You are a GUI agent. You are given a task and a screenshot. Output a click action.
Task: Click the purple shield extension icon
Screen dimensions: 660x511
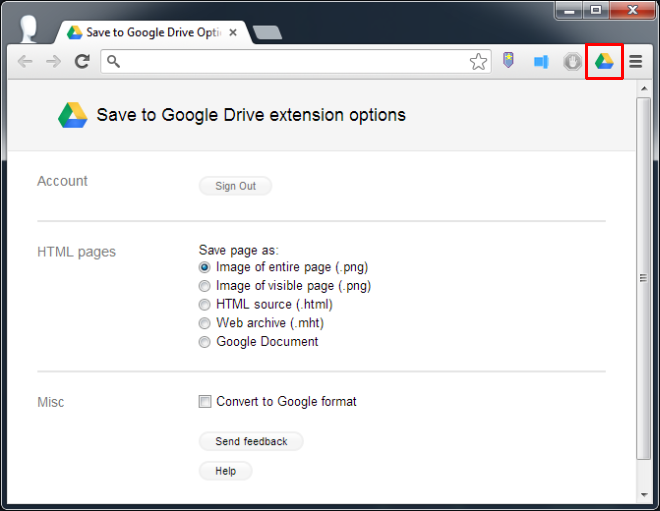pyautogui.click(x=509, y=62)
